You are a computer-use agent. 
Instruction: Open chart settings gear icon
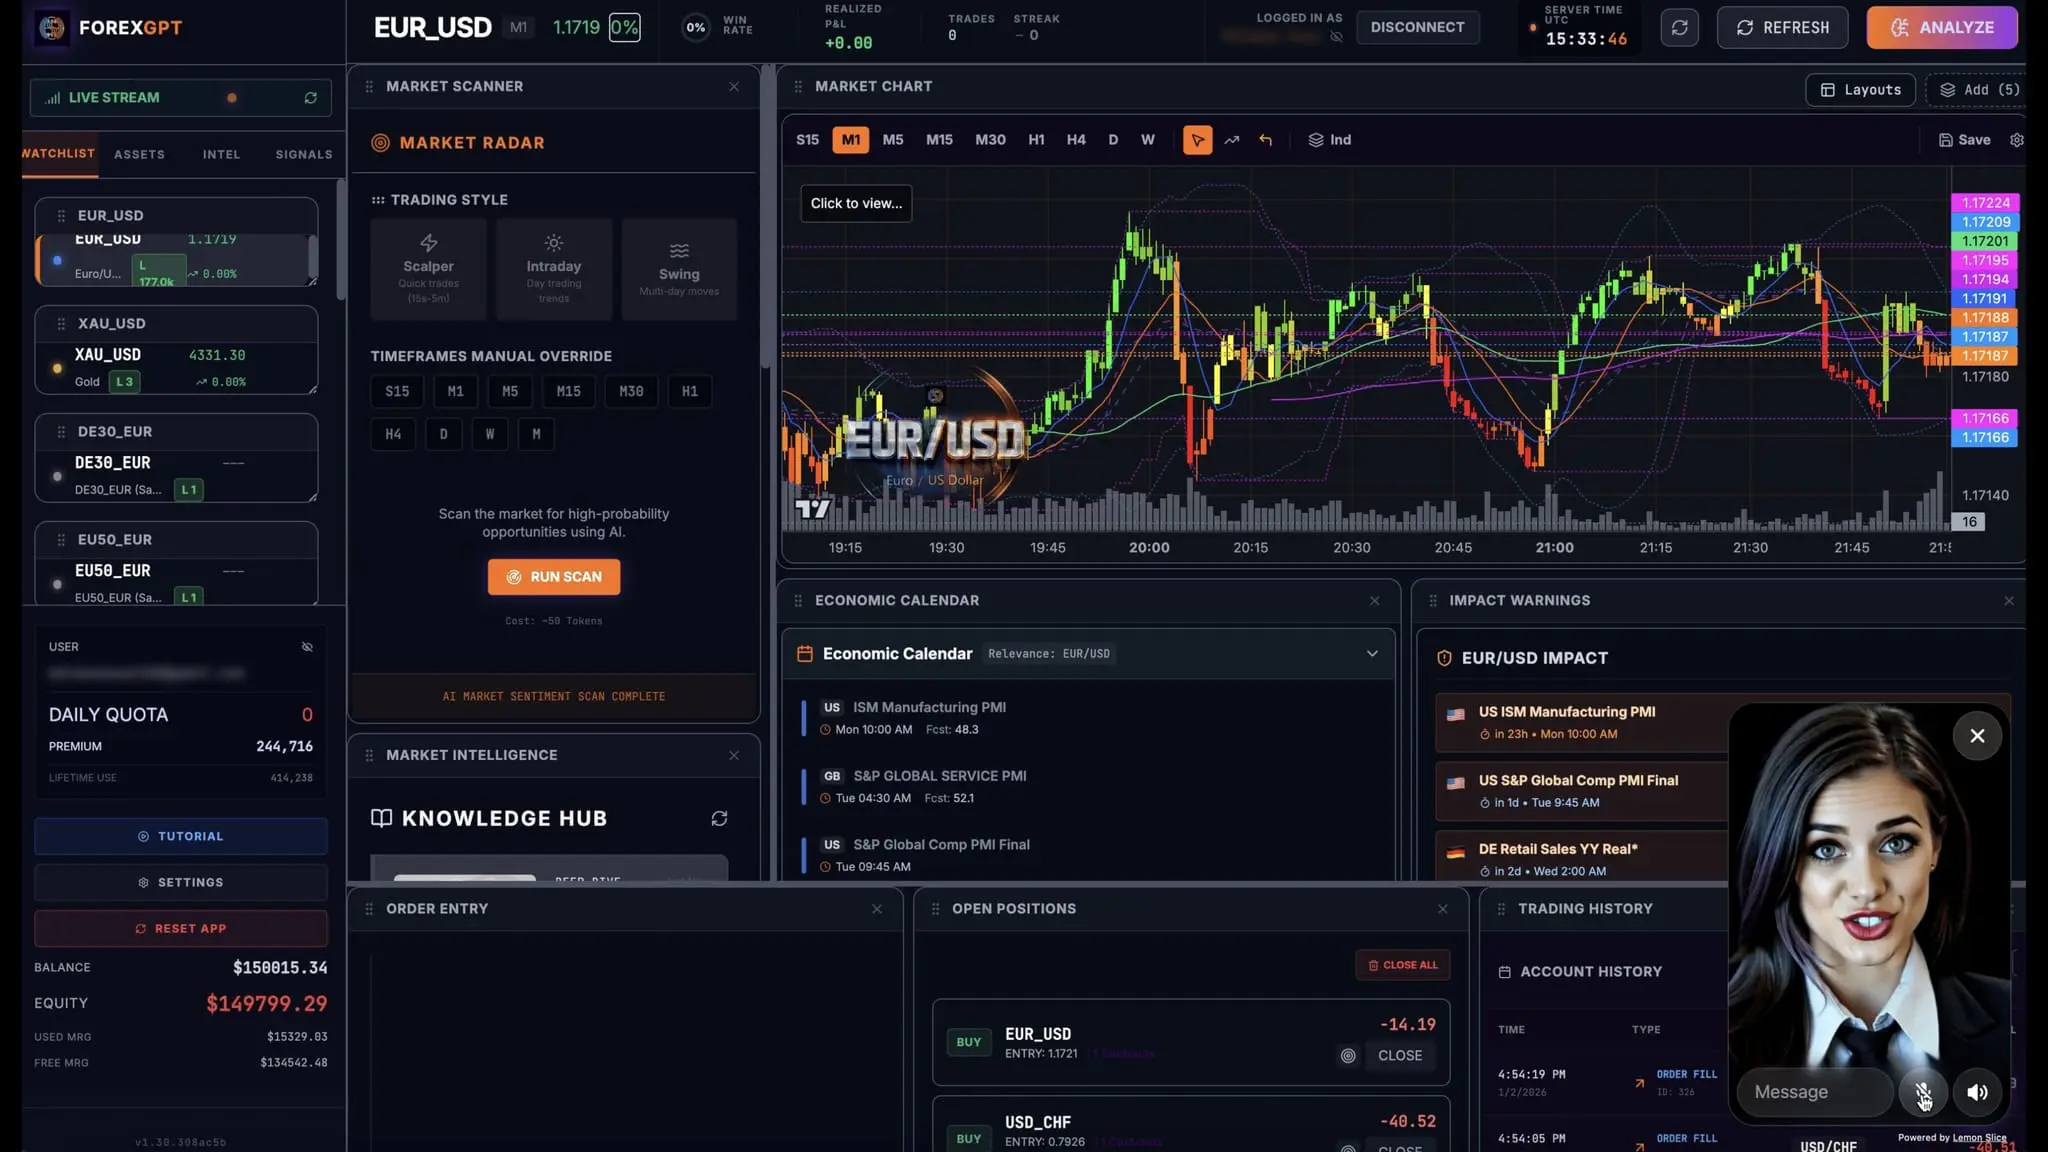coord(2017,140)
